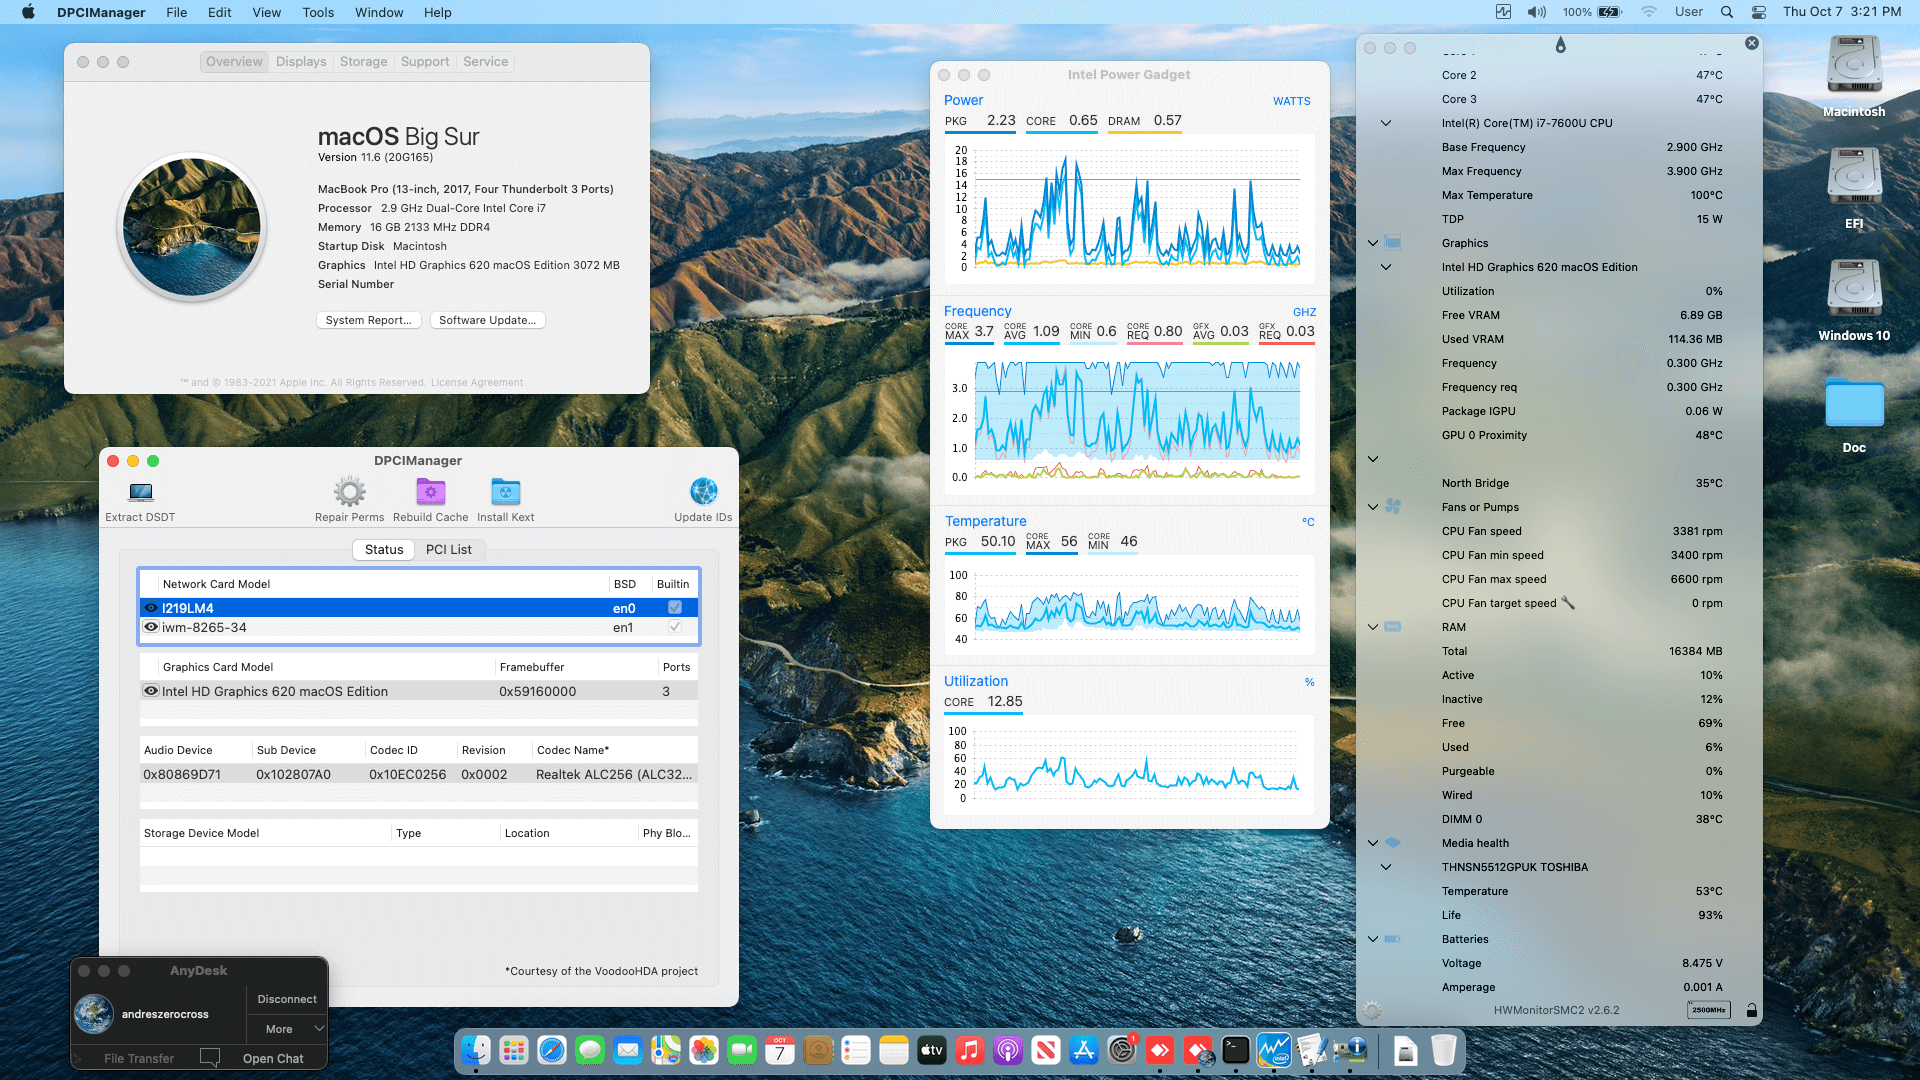Click Framebuffer column header

coord(532,667)
